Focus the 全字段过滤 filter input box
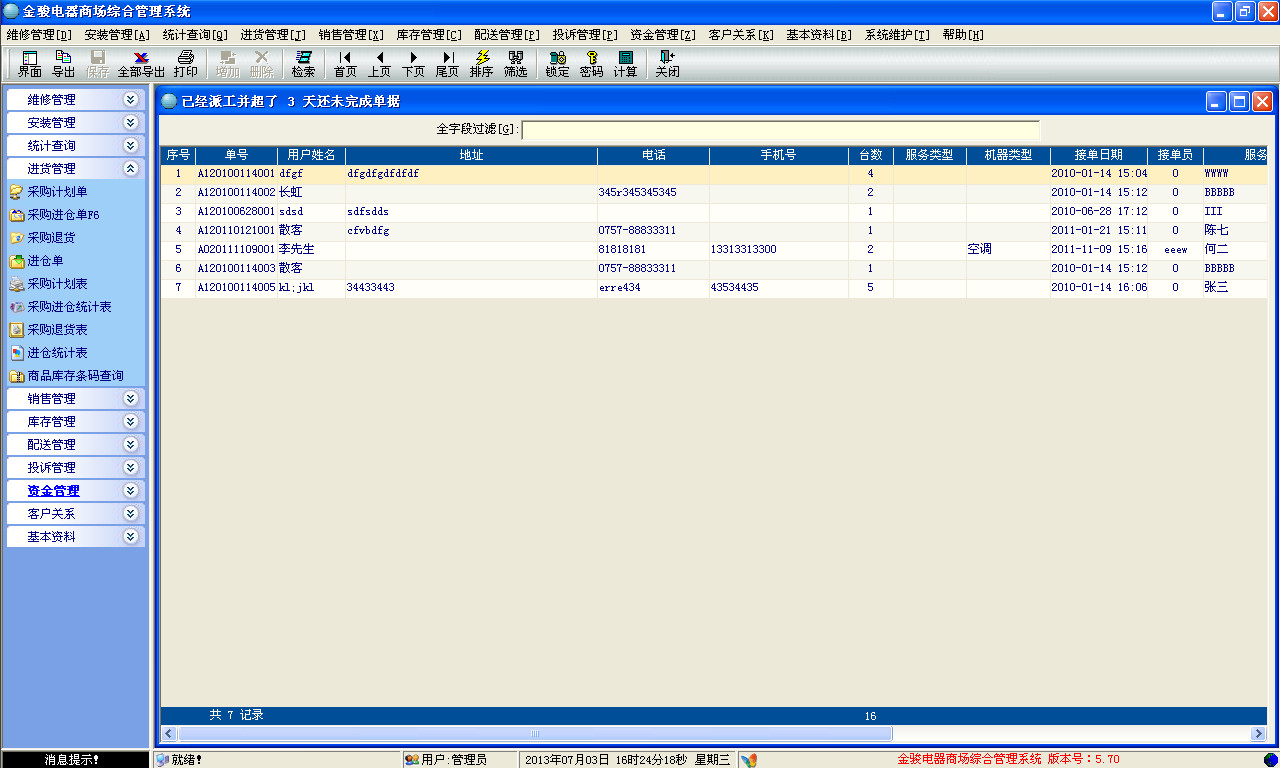The image size is (1280, 768). (x=781, y=130)
